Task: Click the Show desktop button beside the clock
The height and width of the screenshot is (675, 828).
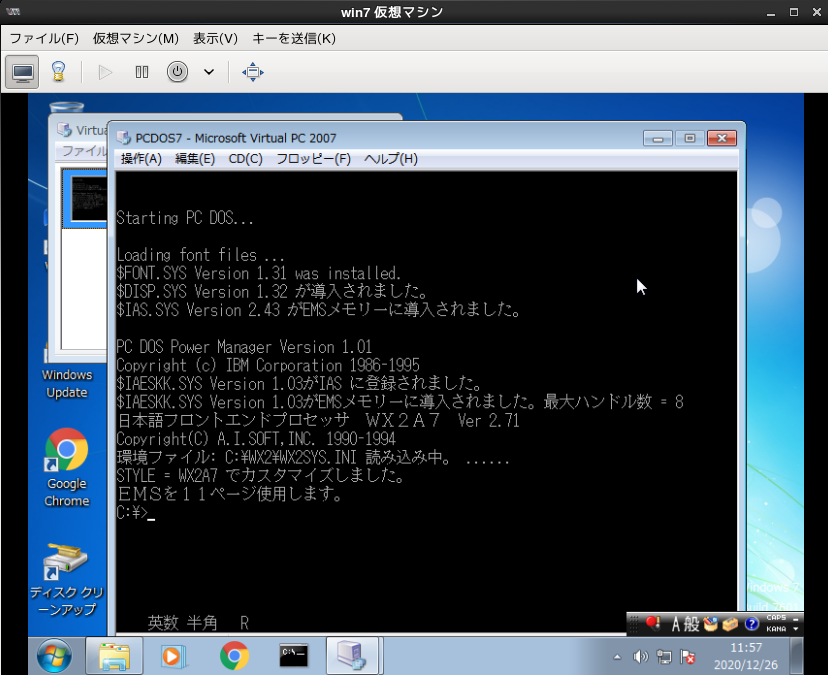Action: point(797,656)
